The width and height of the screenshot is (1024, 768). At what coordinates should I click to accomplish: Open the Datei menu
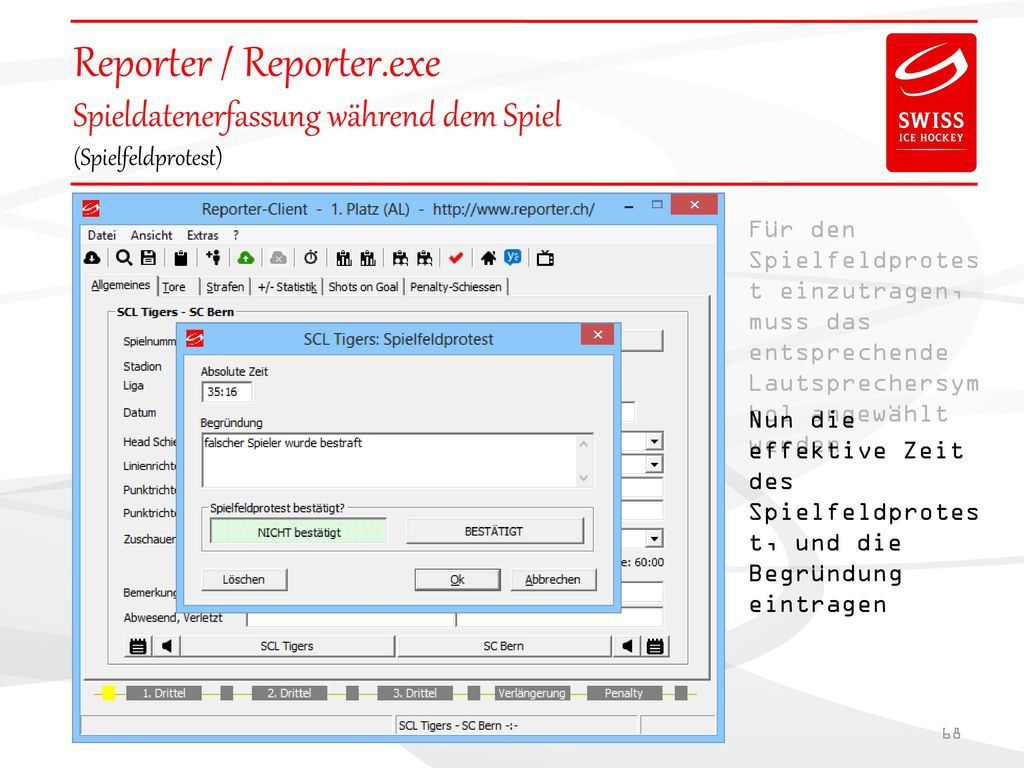(102, 235)
